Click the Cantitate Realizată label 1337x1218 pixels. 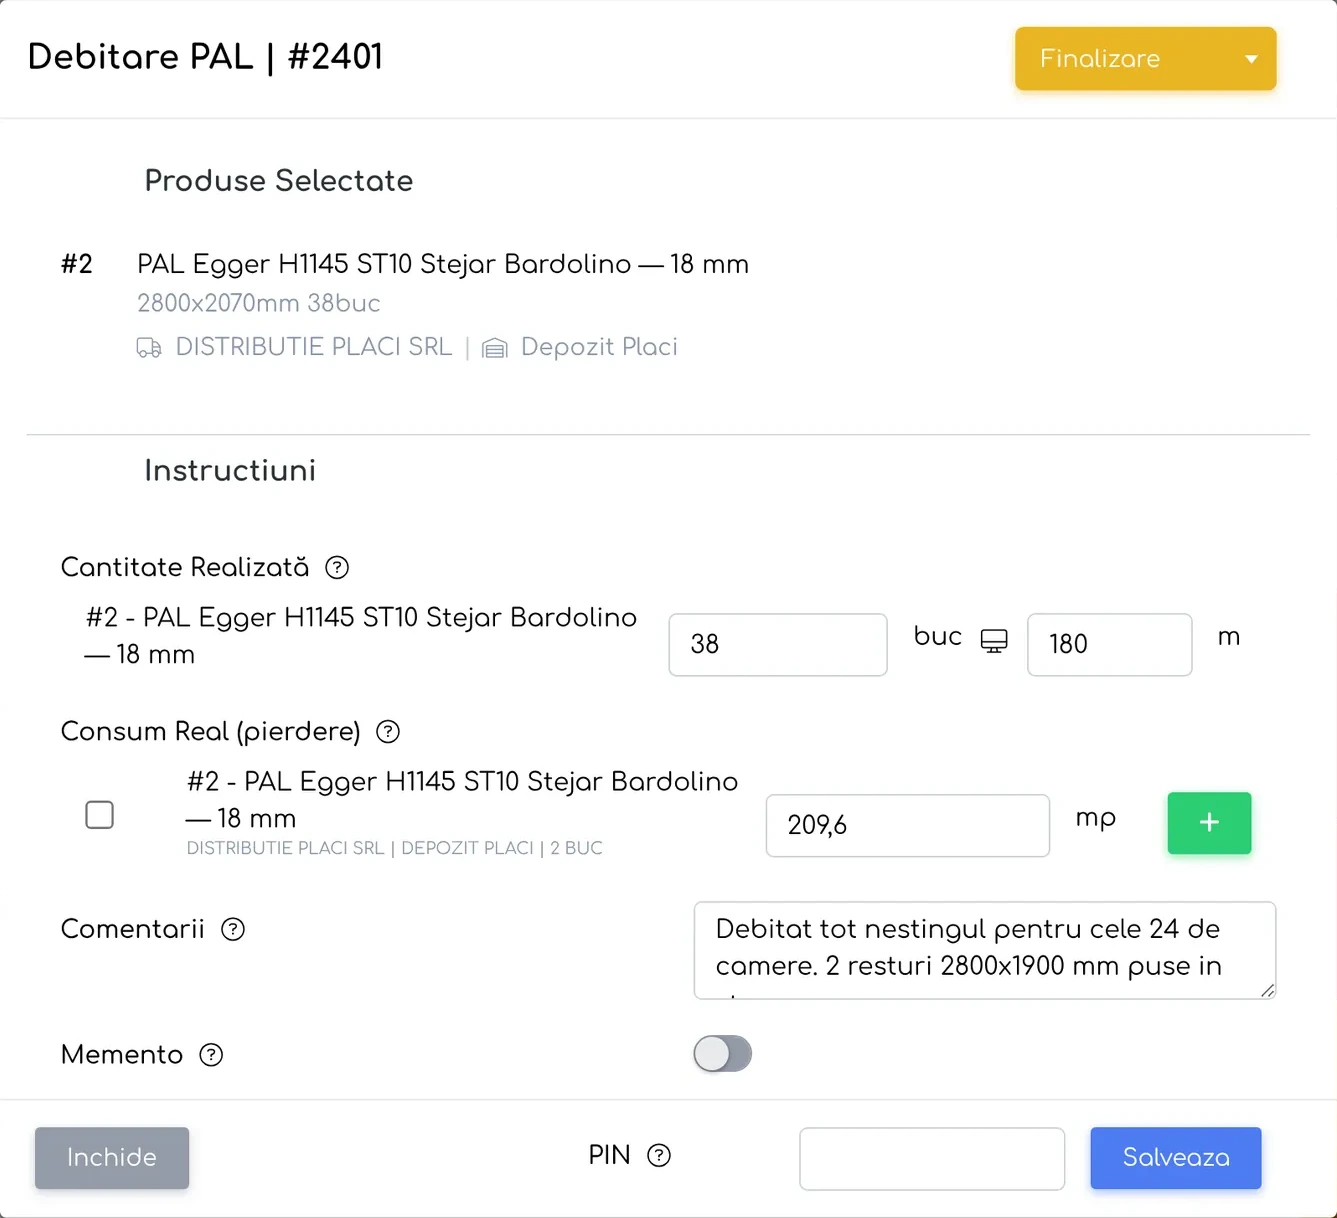click(185, 568)
